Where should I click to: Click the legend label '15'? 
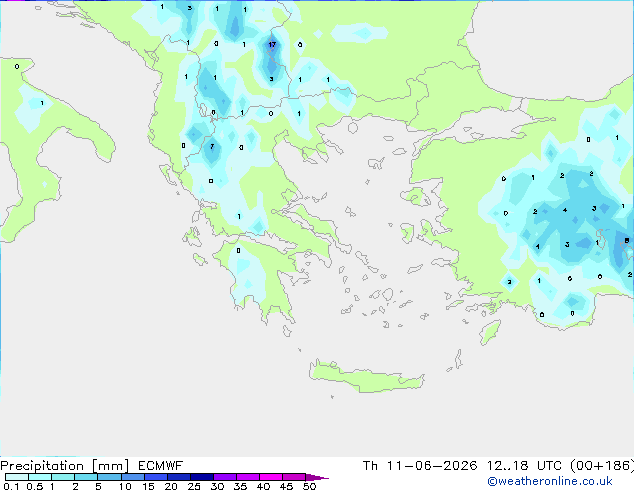[148, 486]
